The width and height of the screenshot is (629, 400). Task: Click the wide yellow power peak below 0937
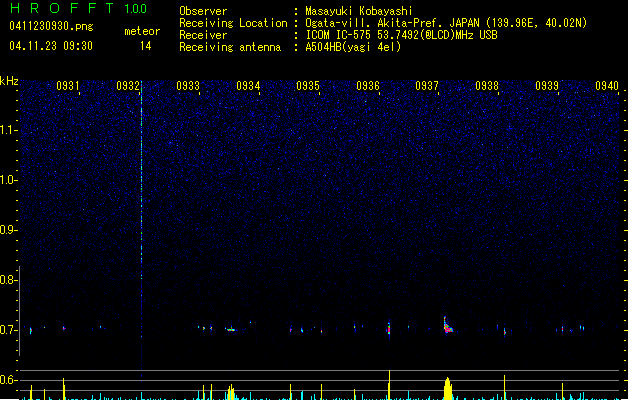(448, 388)
